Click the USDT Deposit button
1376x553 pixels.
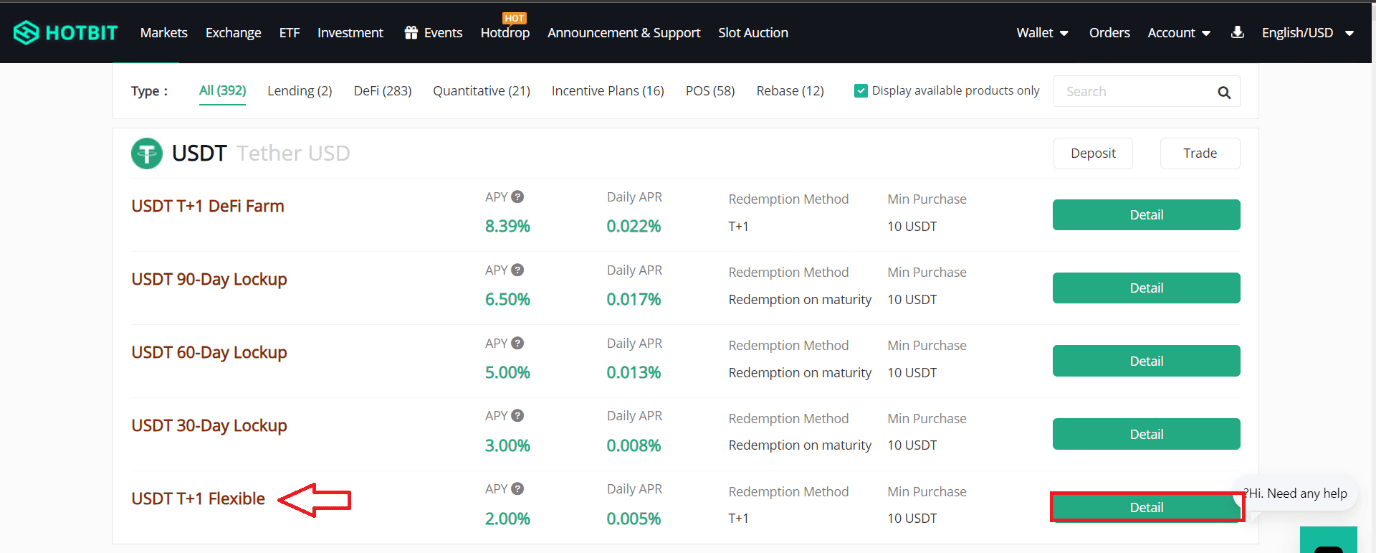coord(1092,153)
